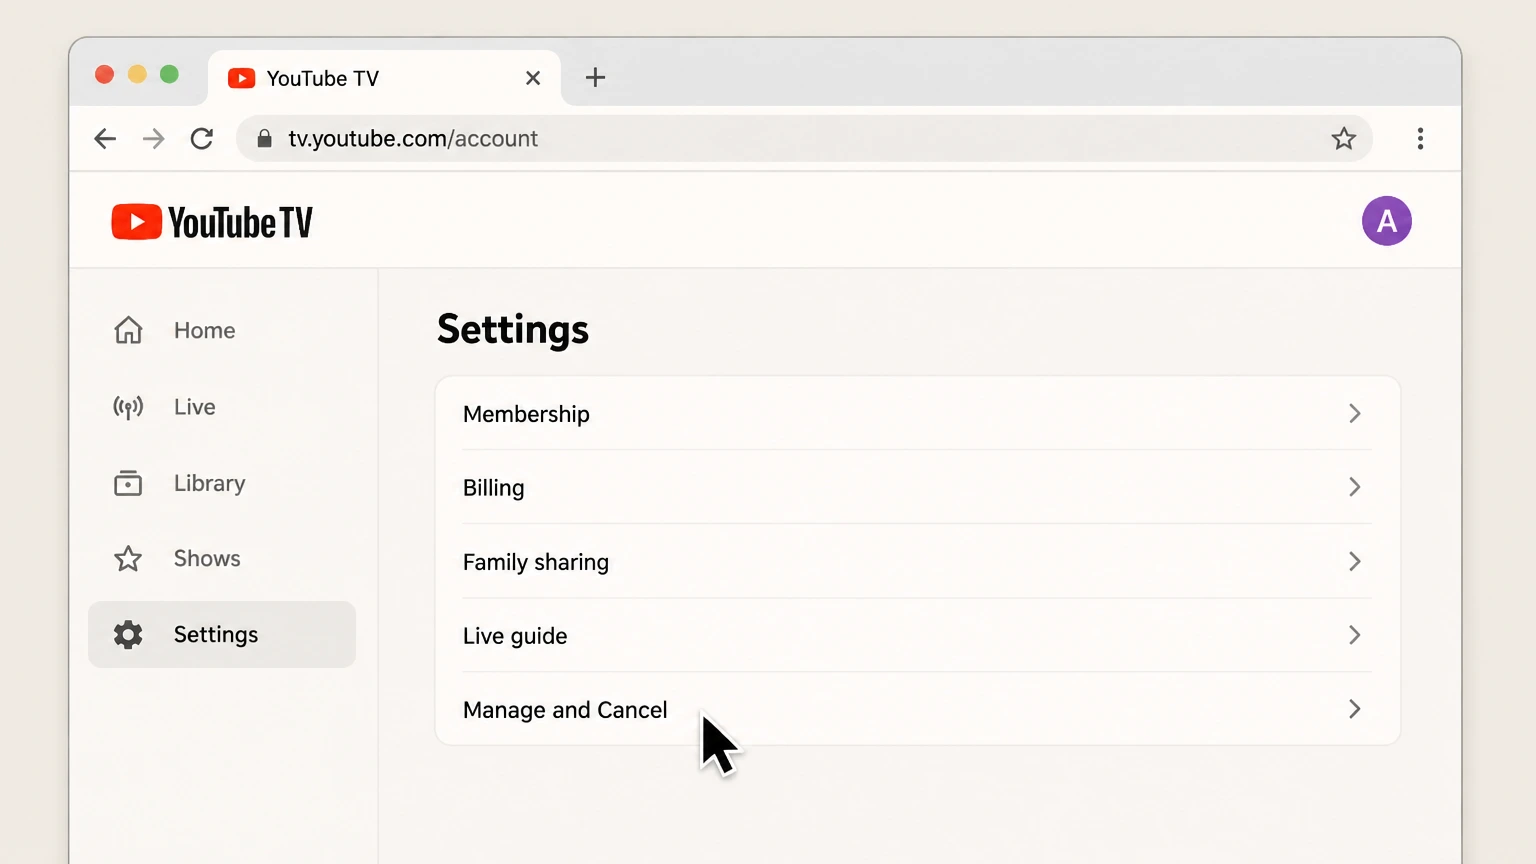Open the purple account avatar

pyautogui.click(x=1386, y=221)
